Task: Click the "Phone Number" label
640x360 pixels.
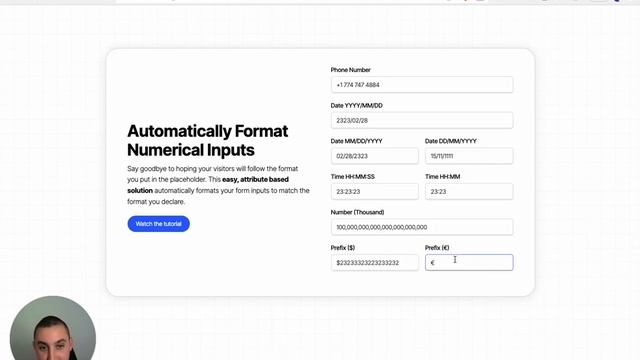Action: [351, 70]
